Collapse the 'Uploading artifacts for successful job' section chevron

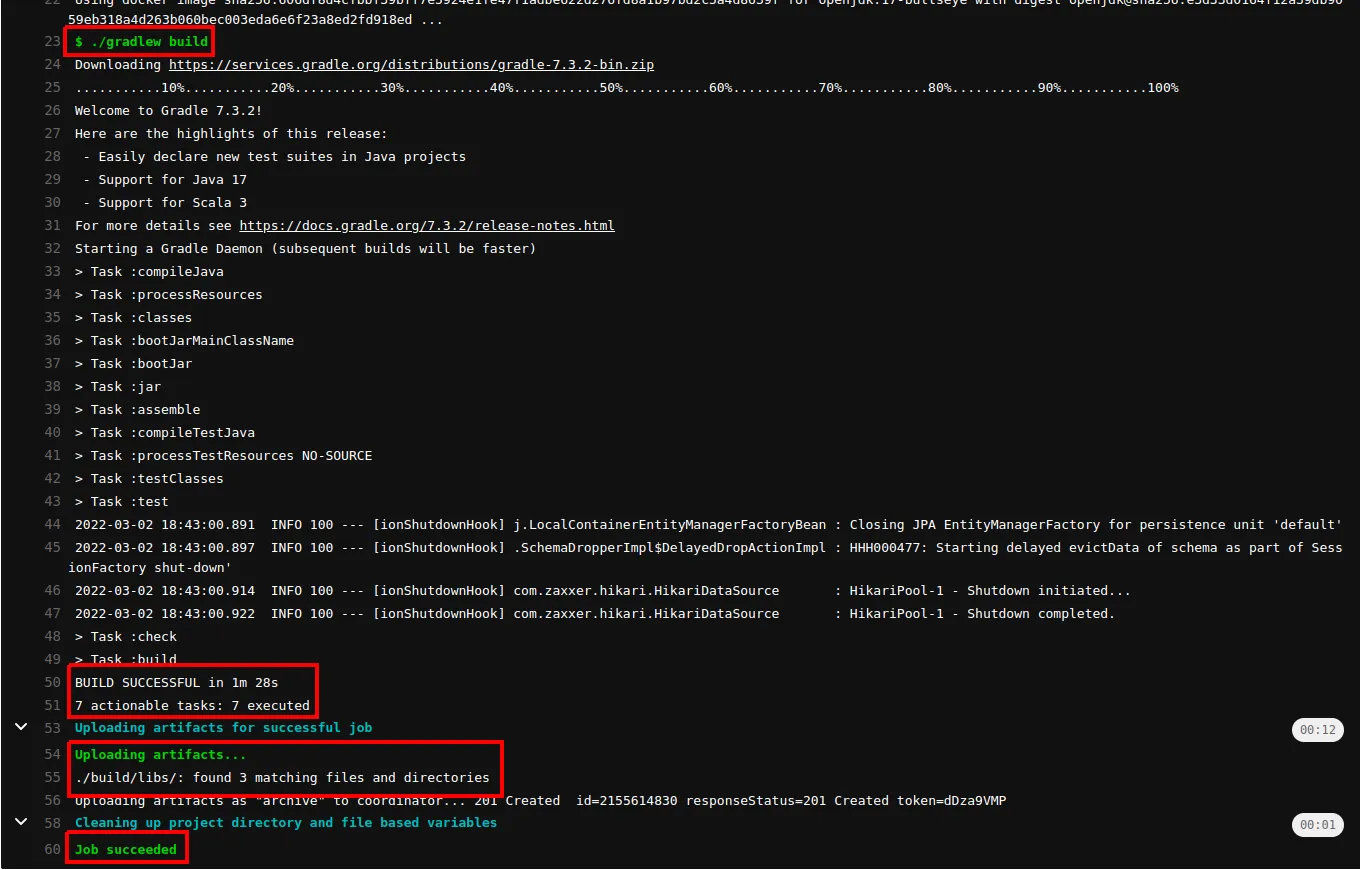click(x=21, y=727)
